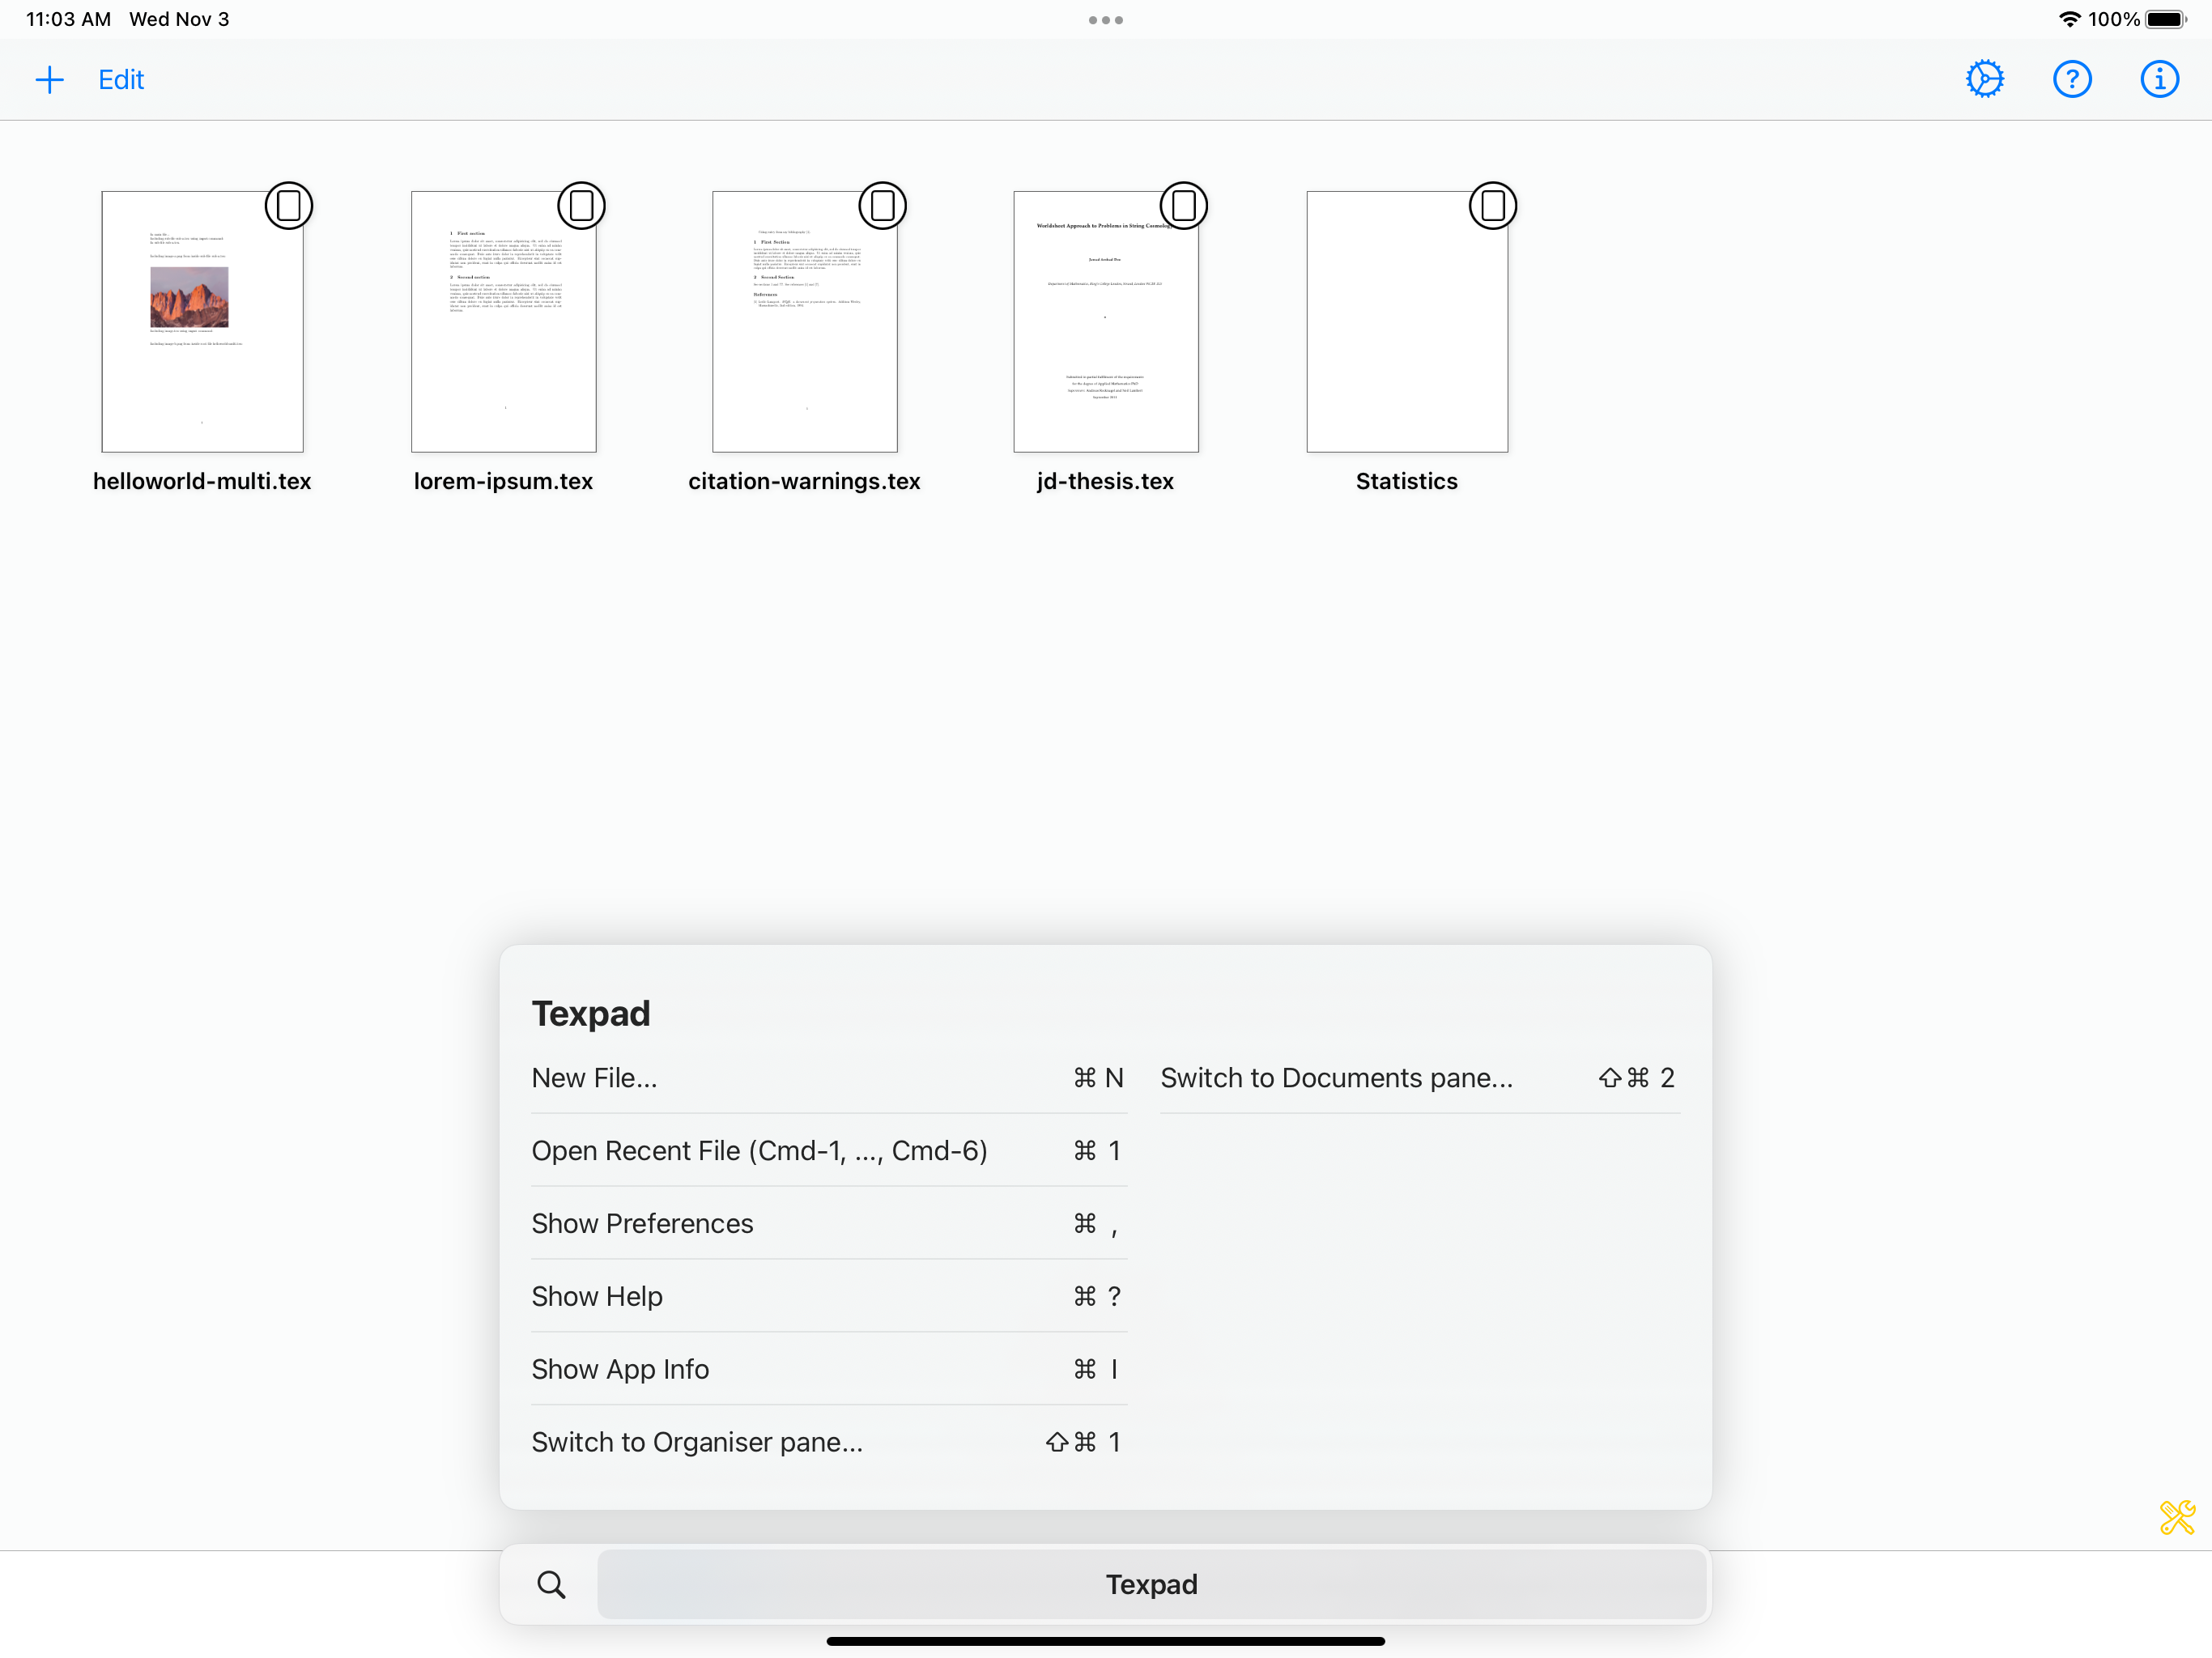This screenshot has width=2212, height=1658.
Task: Tap device badge on jd-thesis.tex
Action: 1184,206
